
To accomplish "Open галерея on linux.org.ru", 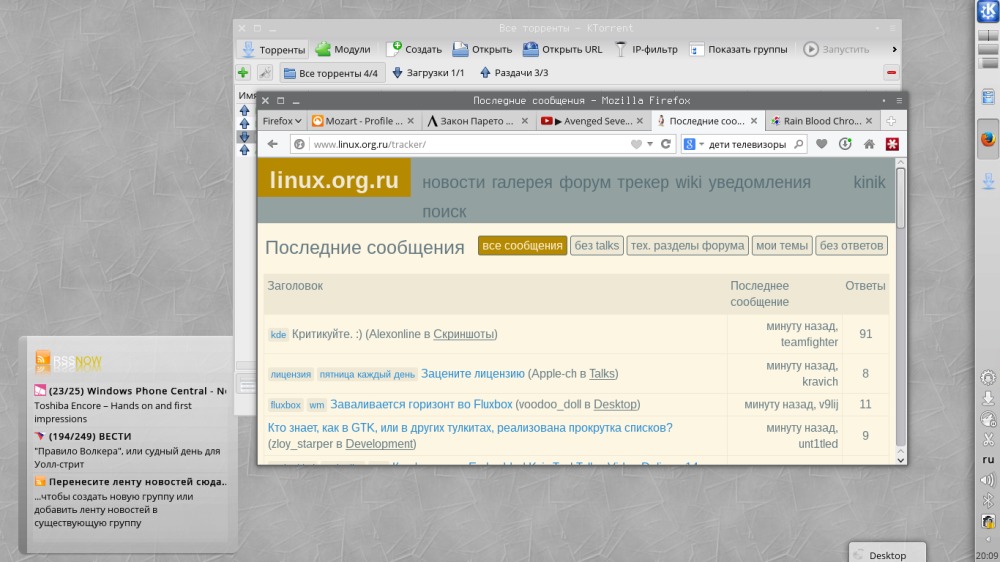I will [x=522, y=182].
